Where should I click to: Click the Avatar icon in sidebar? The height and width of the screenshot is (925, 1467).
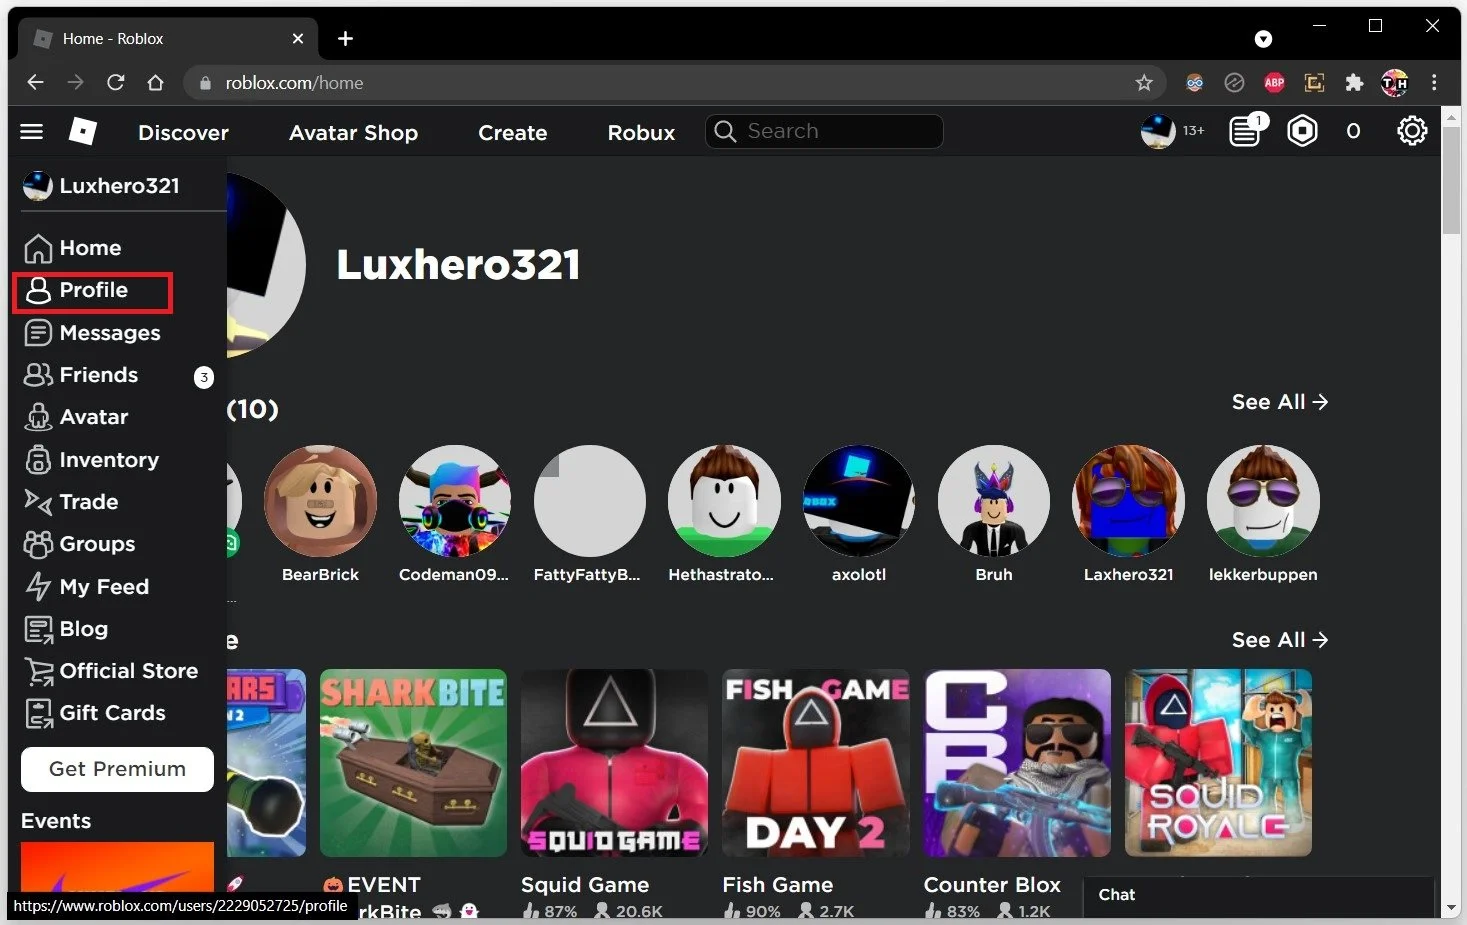[x=38, y=417]
